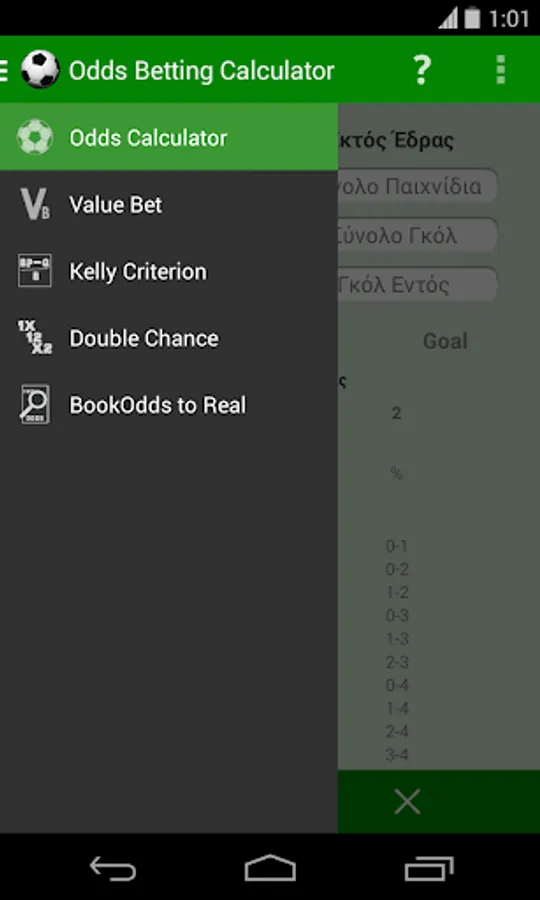Choose Kelly Criterion from the drawer

[169, 271]
